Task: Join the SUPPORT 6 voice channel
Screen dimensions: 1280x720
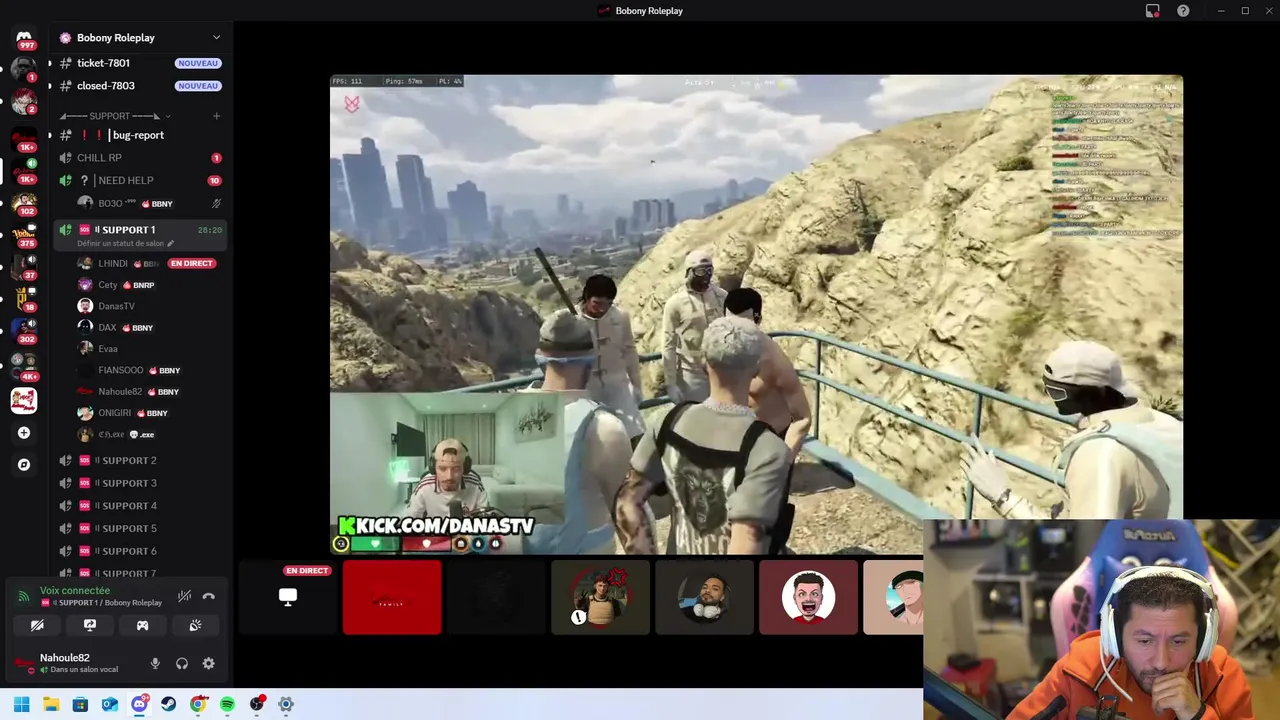Action: point(140,551)
